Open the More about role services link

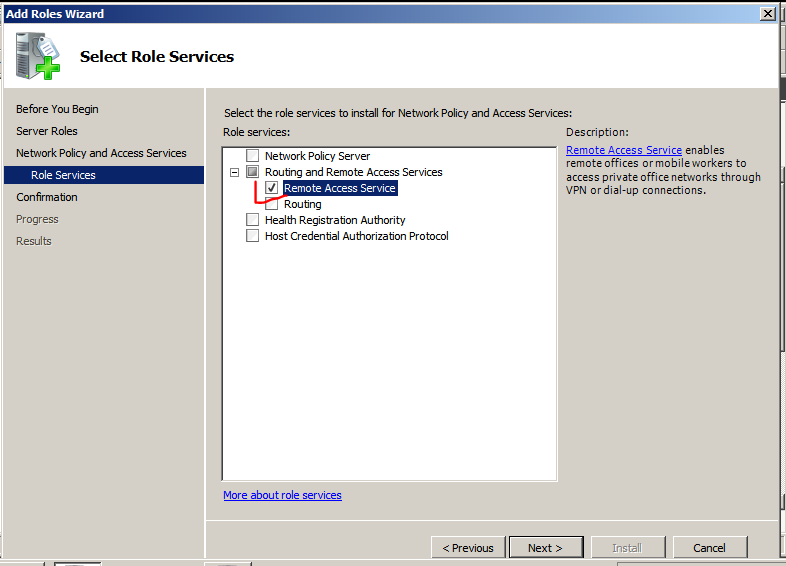tap(282, 495)
